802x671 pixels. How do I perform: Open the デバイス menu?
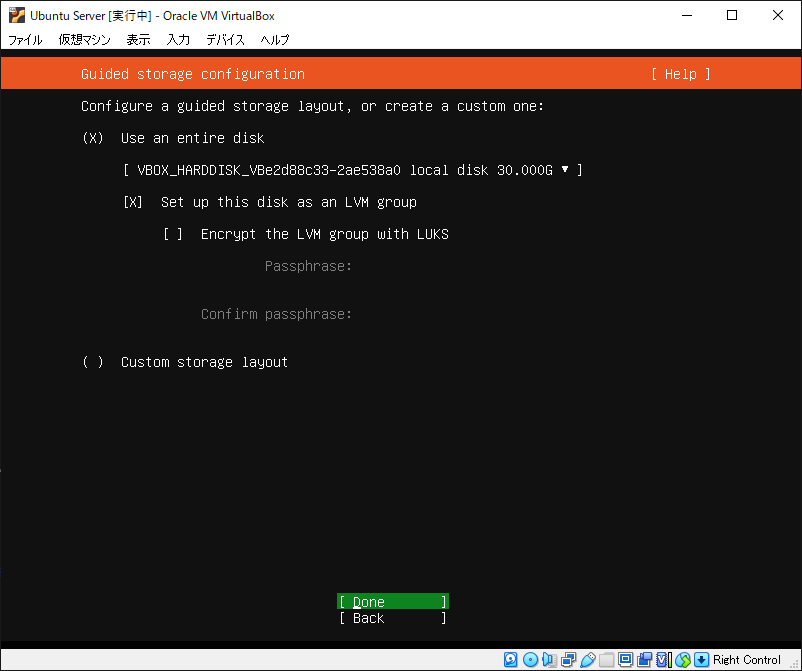click(x=225, y=39)
